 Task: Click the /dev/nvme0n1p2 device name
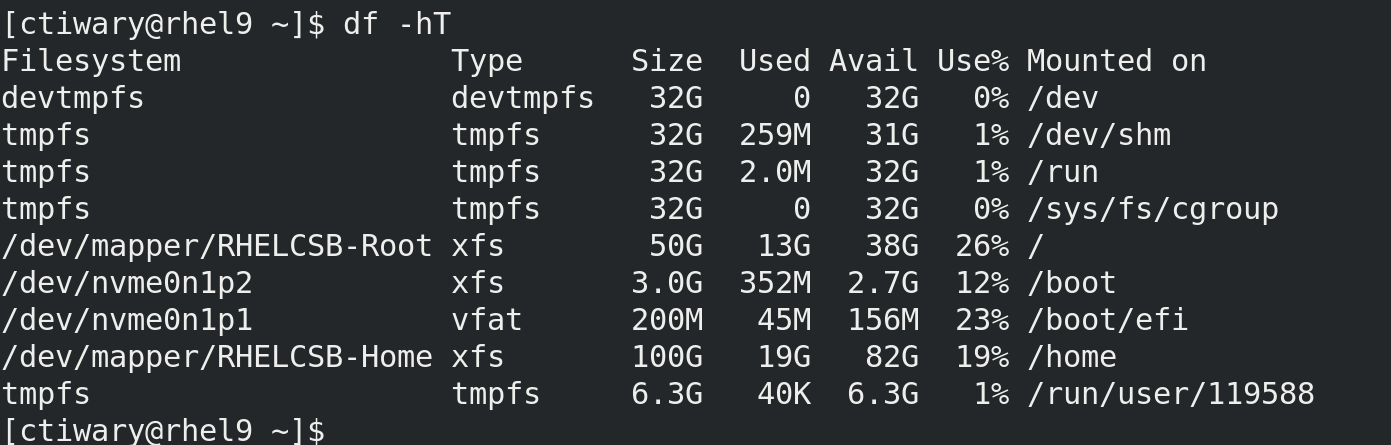pos(127,283)
